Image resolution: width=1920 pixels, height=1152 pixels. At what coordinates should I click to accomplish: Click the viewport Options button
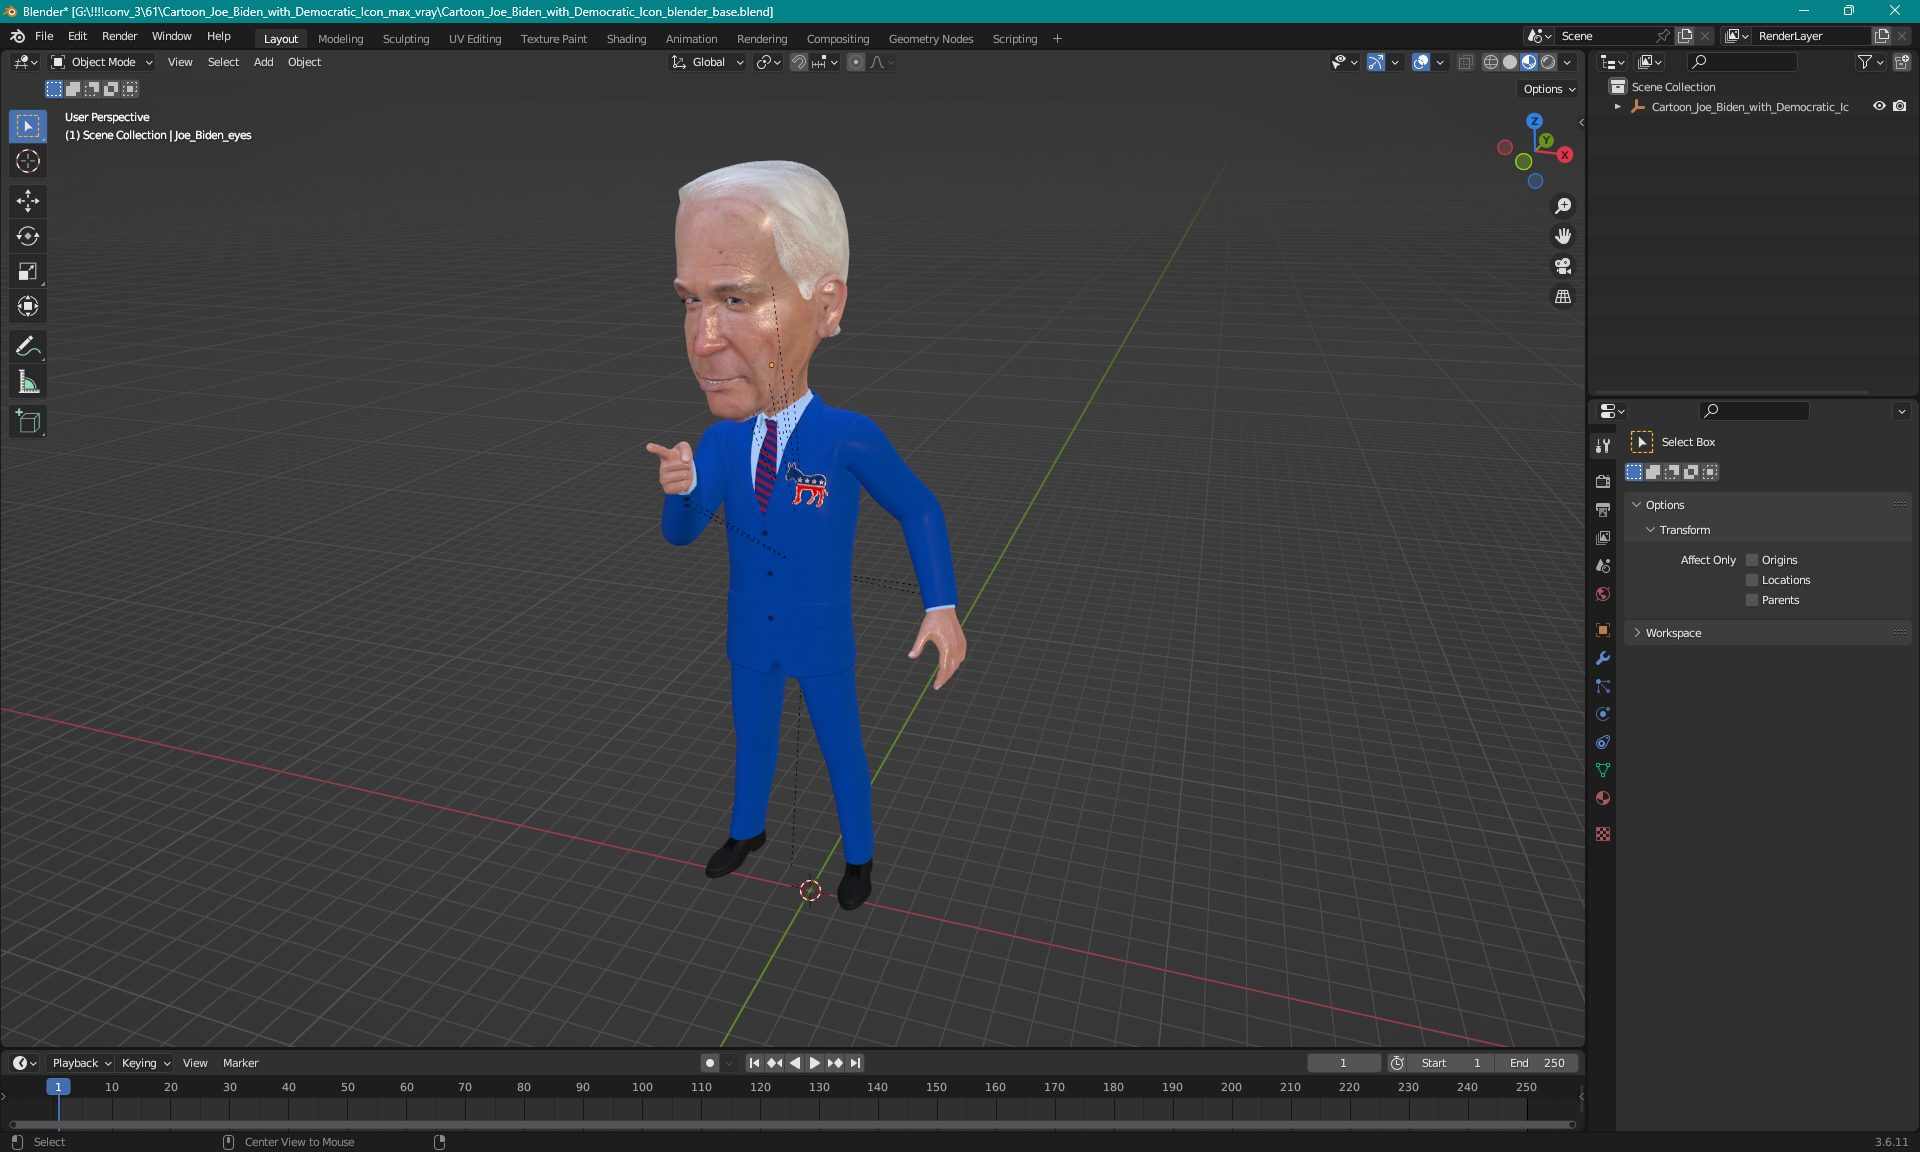point(1548,89)
